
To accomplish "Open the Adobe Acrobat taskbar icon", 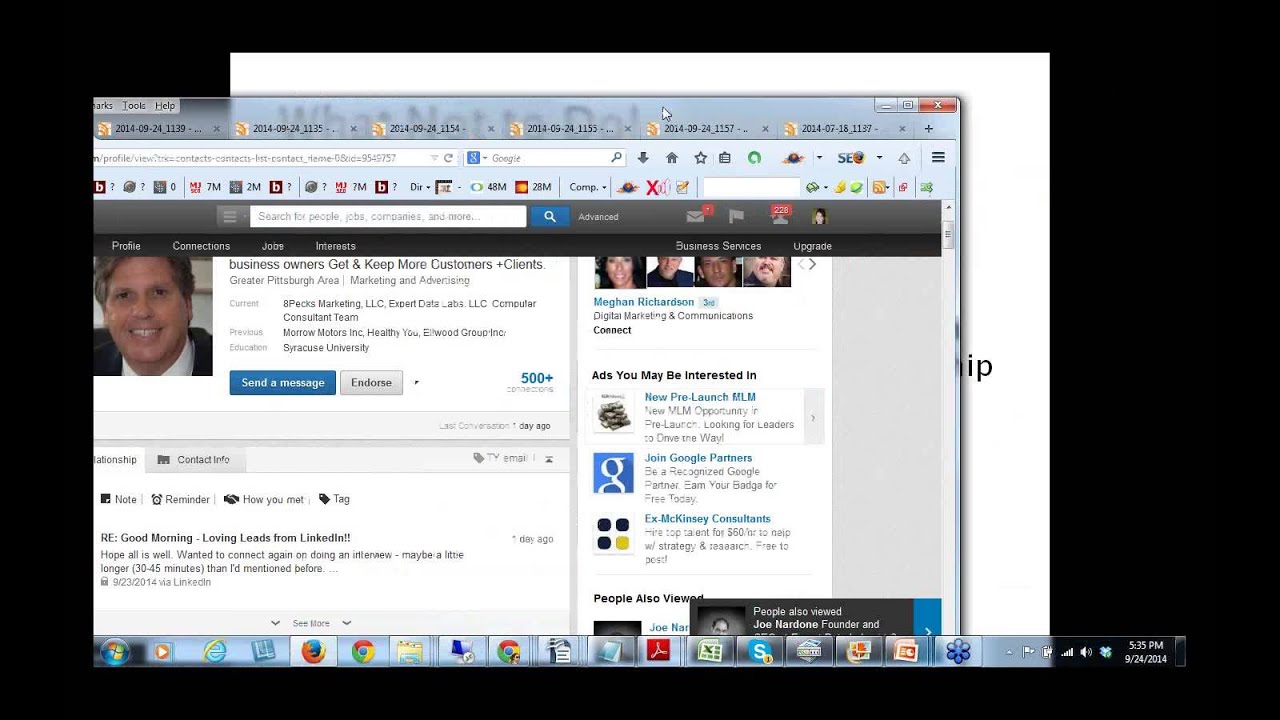I will pos(658,652).
